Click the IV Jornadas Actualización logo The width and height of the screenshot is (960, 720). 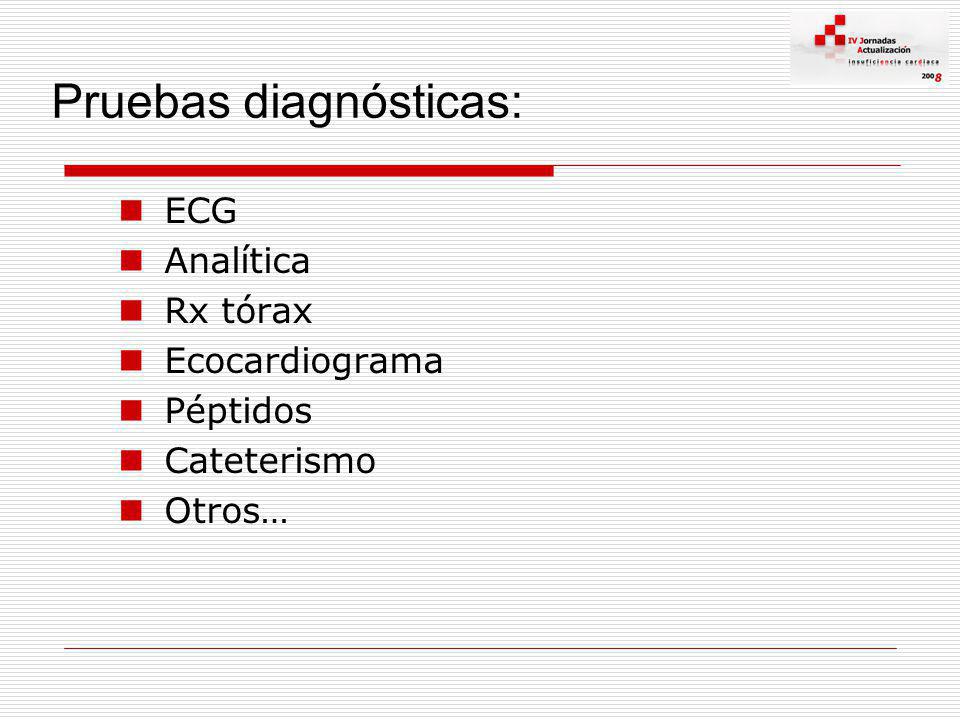(x=869, y=48)
